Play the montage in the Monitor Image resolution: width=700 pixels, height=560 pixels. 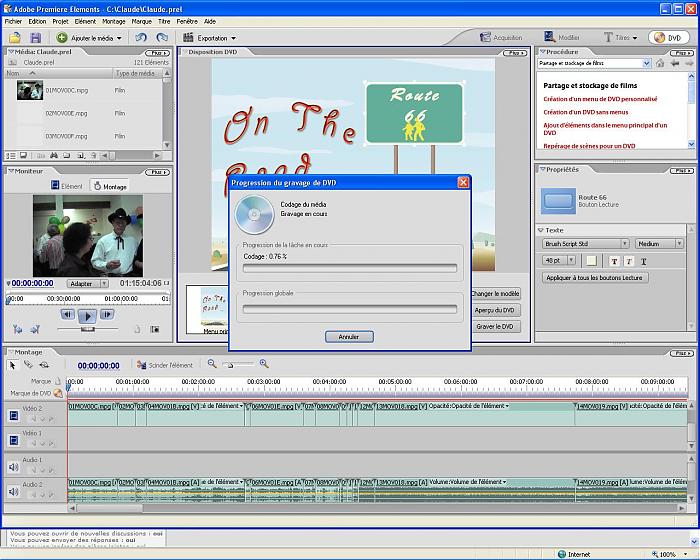(x=88, y=316)
